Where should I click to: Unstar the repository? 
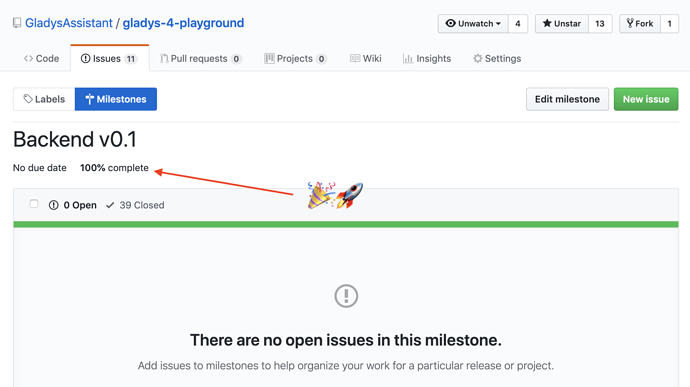(562, 24)
